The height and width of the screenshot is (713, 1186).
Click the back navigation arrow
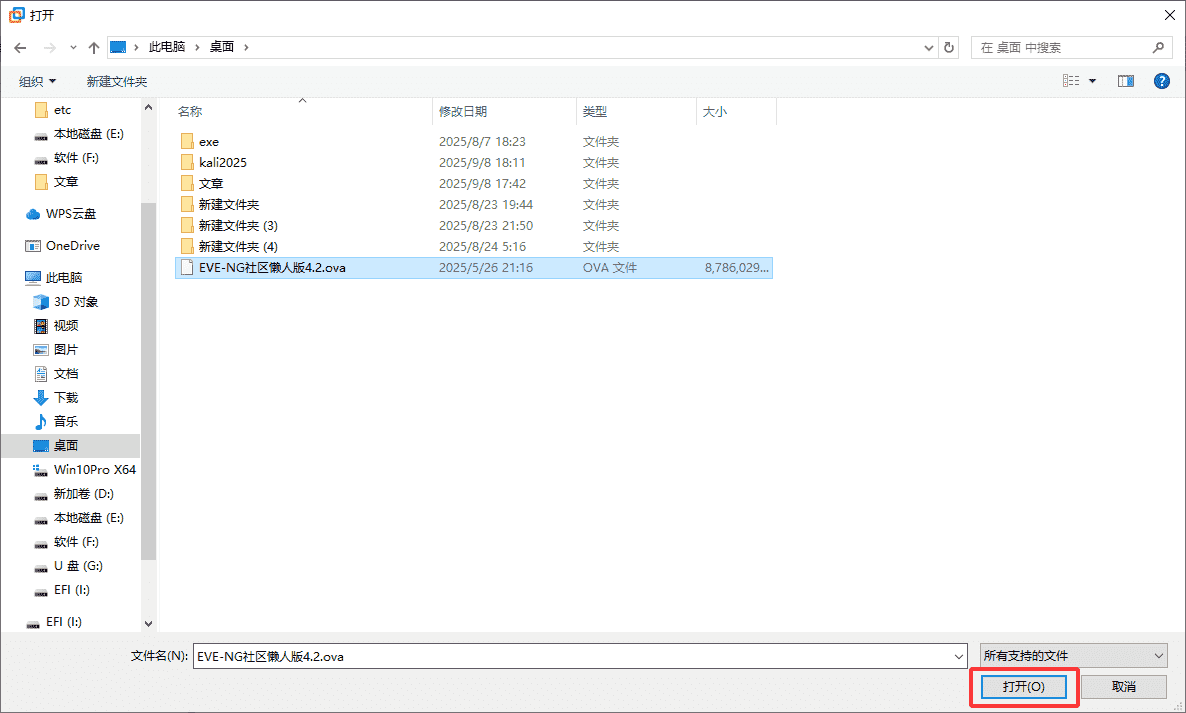click(19, 47)
